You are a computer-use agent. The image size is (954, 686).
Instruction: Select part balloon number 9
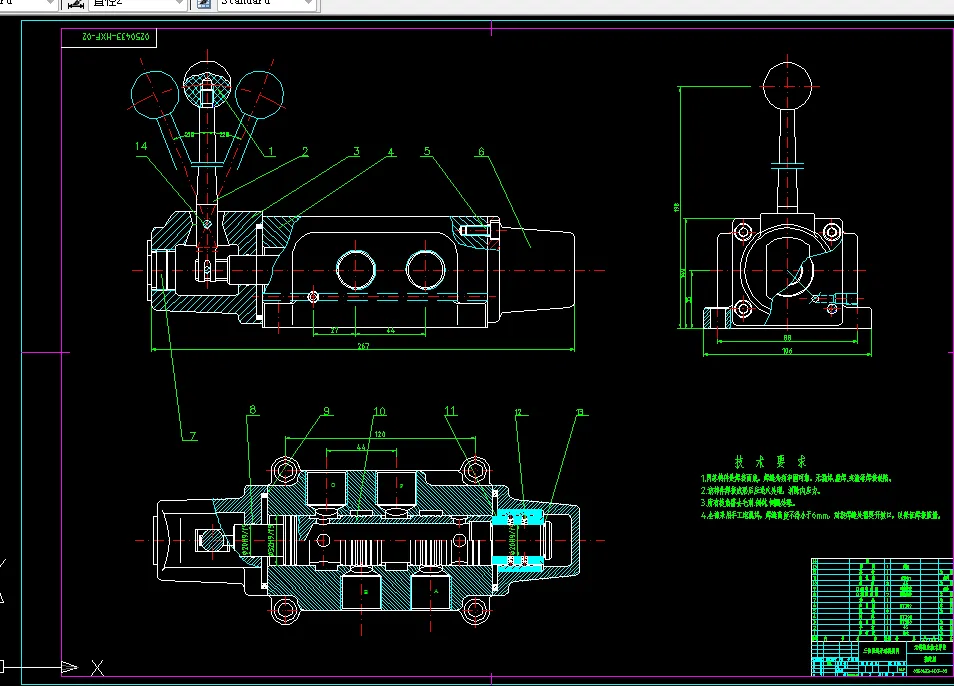[326, 411]
